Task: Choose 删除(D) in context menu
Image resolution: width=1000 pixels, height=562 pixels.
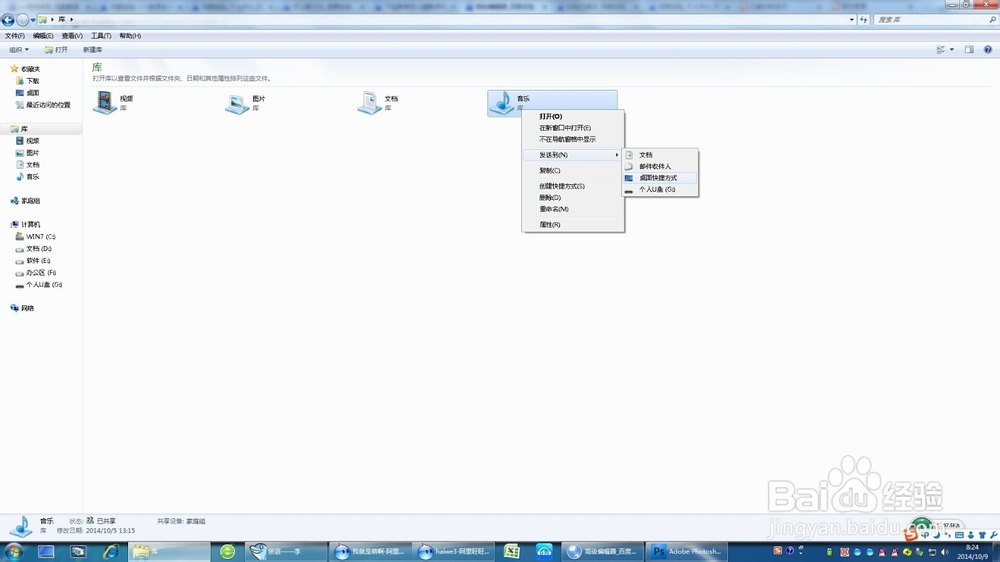Action: tap(573, 198)
